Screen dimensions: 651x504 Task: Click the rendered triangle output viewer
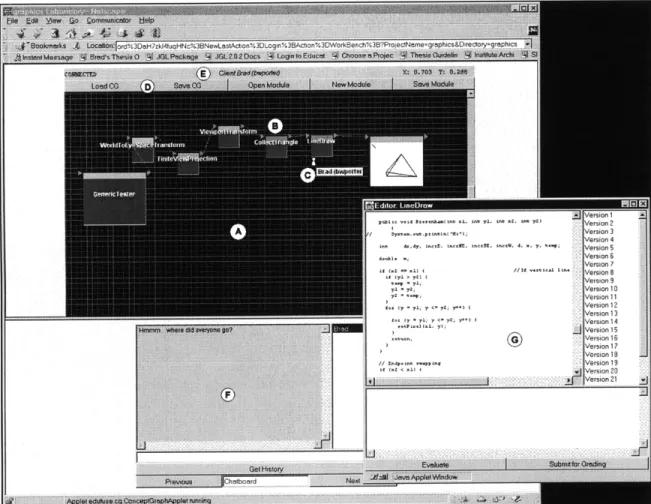pyautogui.click(x=396, y=161)
